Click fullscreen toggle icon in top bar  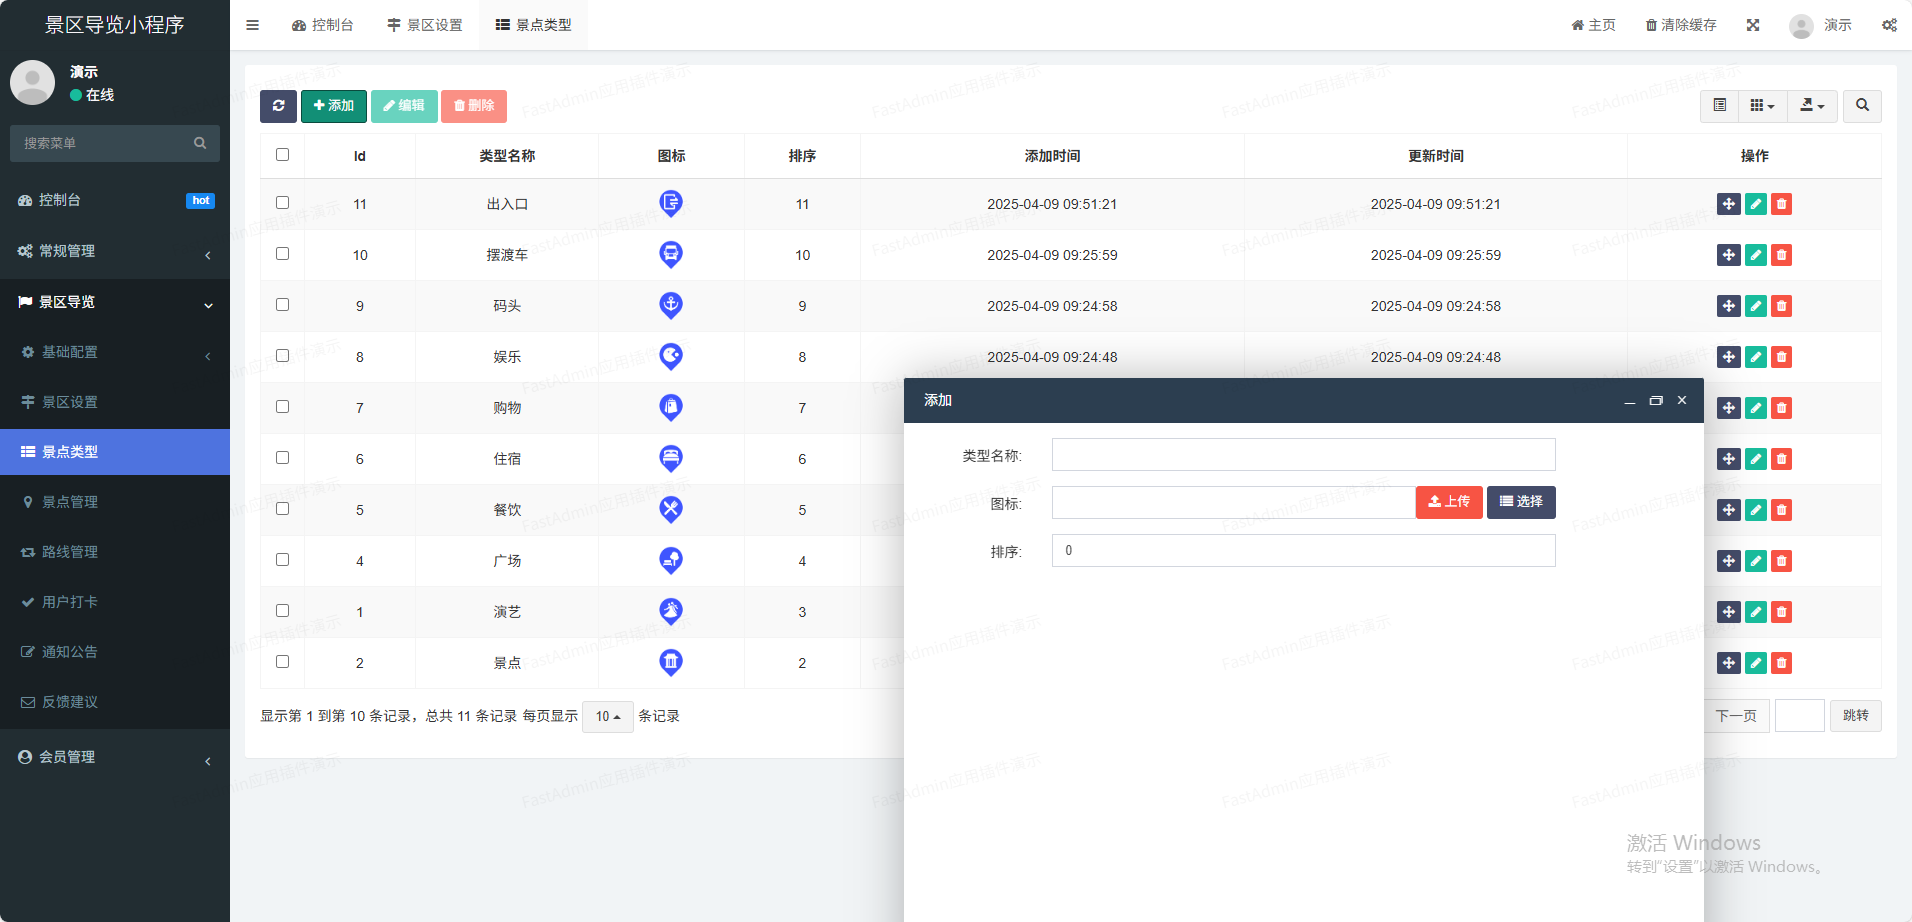1753,25
